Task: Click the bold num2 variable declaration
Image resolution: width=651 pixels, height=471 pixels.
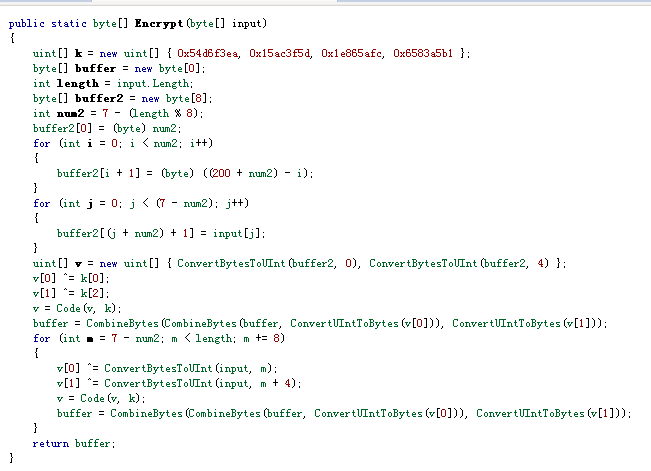Action: pos(71,113)
